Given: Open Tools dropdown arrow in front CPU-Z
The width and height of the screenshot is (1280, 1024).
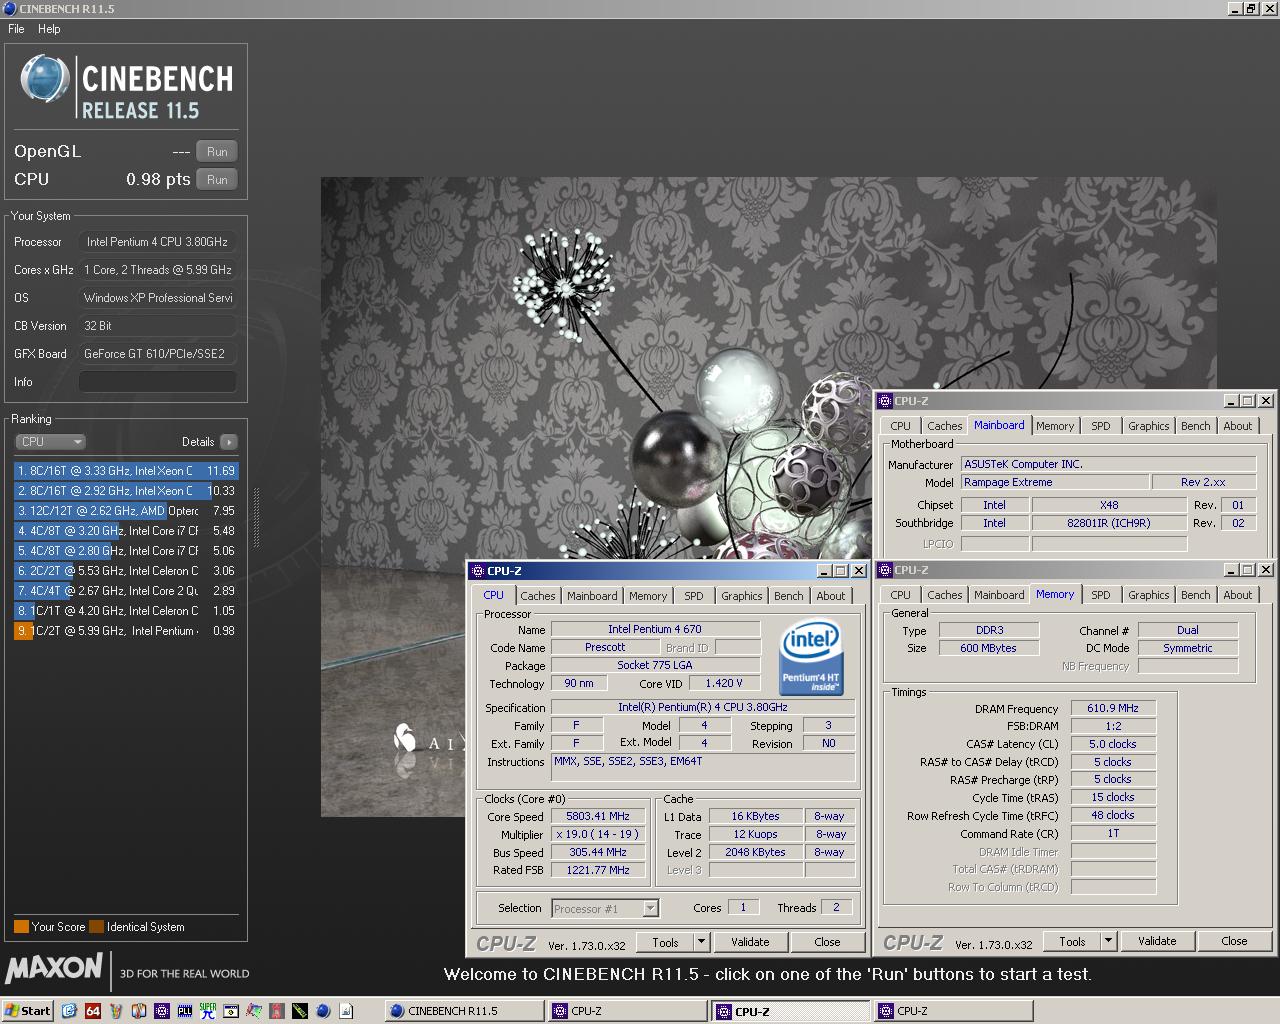Looking at the screenshot, I should [701, 942].
